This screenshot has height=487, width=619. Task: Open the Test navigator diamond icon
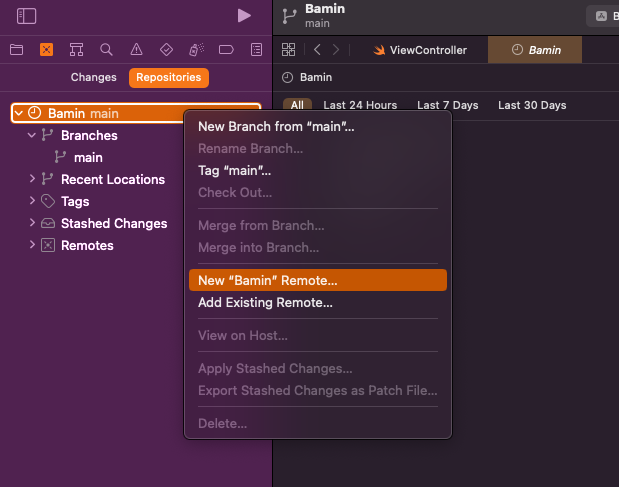(x=166, y=50)
